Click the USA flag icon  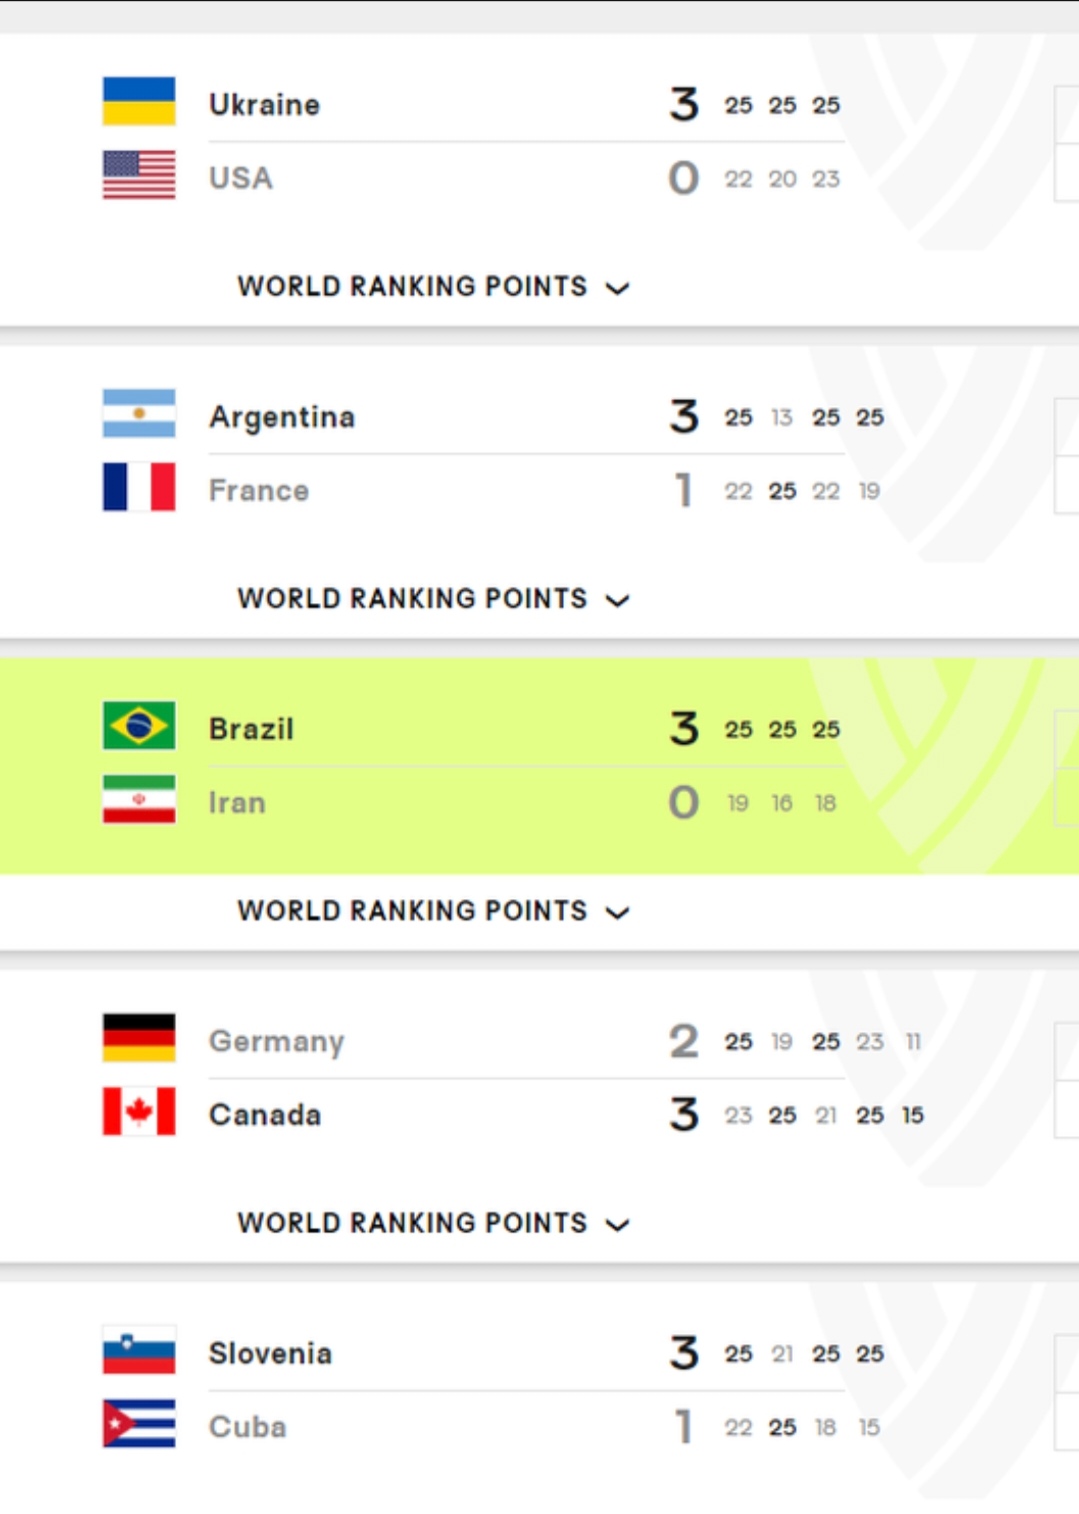[x=139, y=175]
